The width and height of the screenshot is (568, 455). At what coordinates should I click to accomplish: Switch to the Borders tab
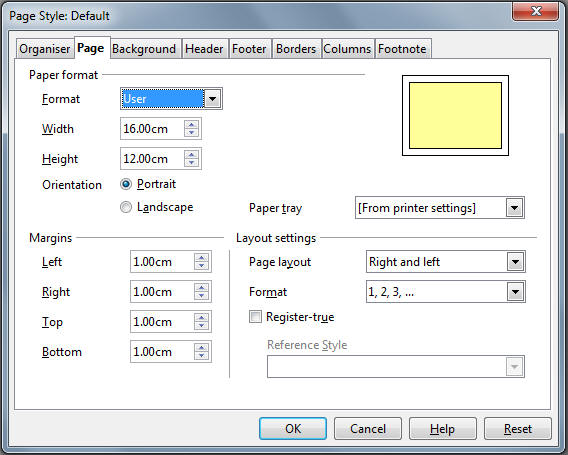(296, 49)
